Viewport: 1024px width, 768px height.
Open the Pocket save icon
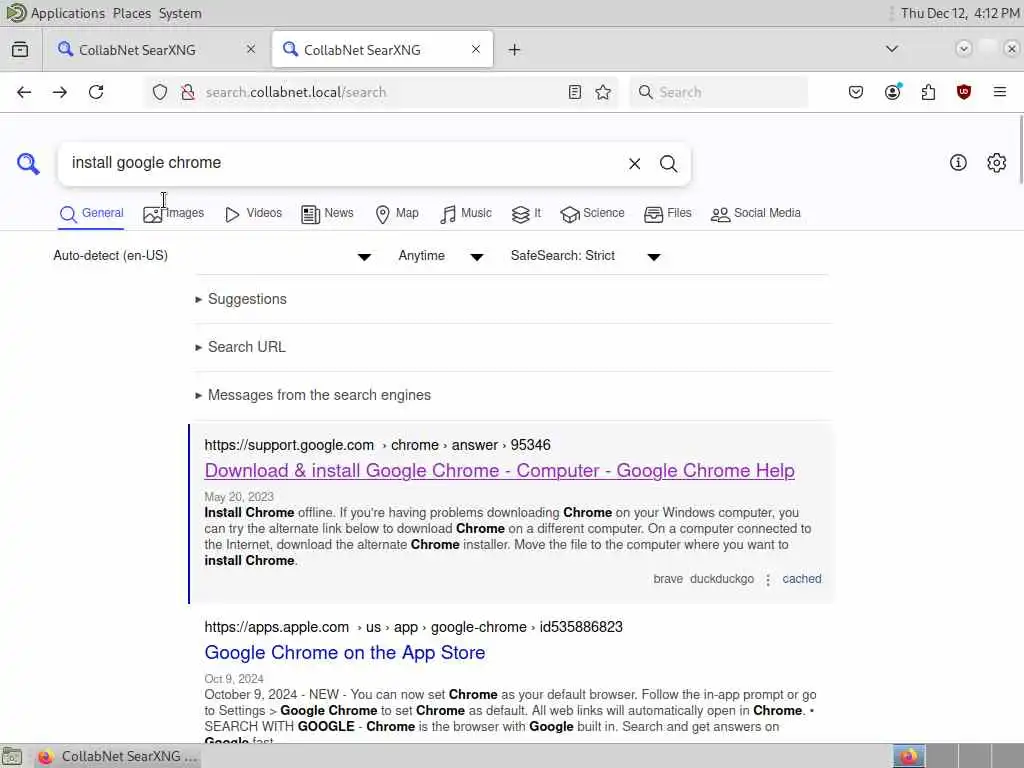pyautogui.click(x=856, y=92)
